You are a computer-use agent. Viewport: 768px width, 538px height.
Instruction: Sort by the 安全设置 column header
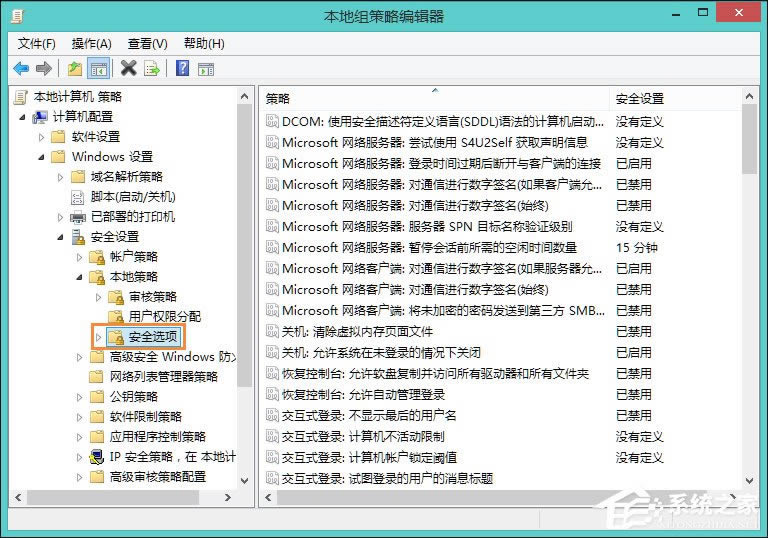(674, 98)
